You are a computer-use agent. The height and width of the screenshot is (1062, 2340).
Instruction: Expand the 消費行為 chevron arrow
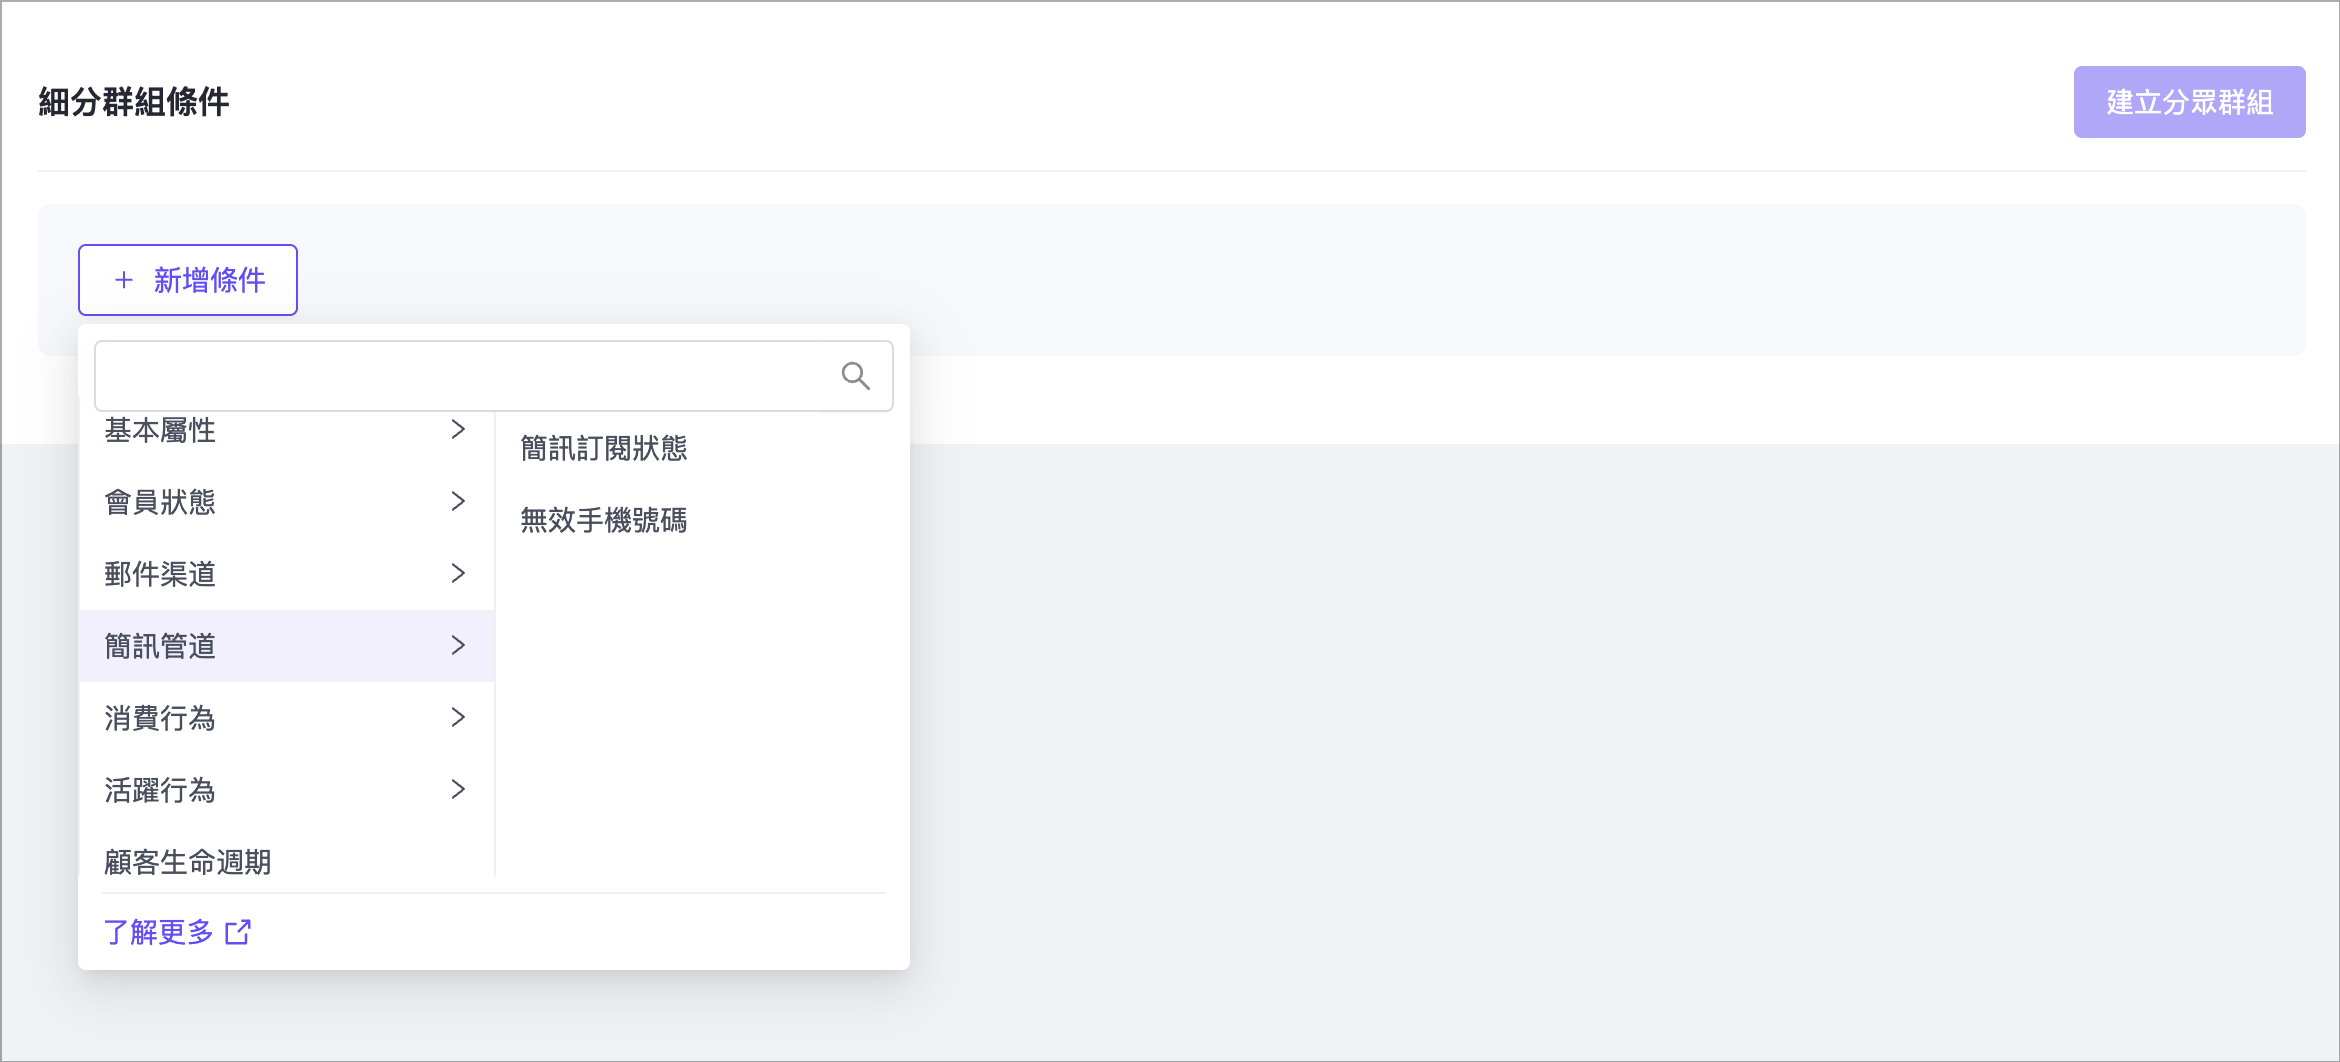click(458, 717)
